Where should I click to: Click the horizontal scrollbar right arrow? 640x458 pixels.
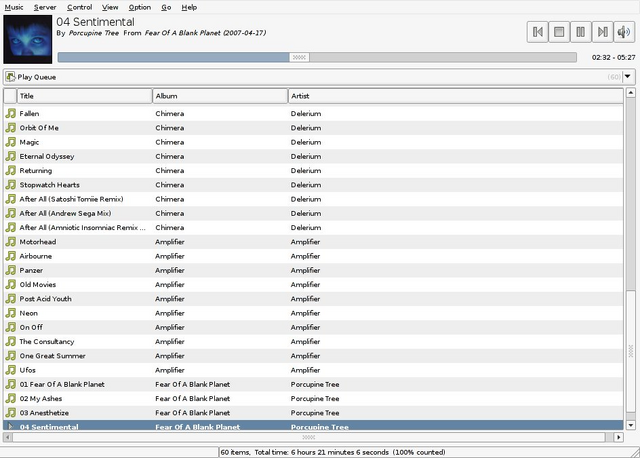pyautogui.click(x=619, y=437)
